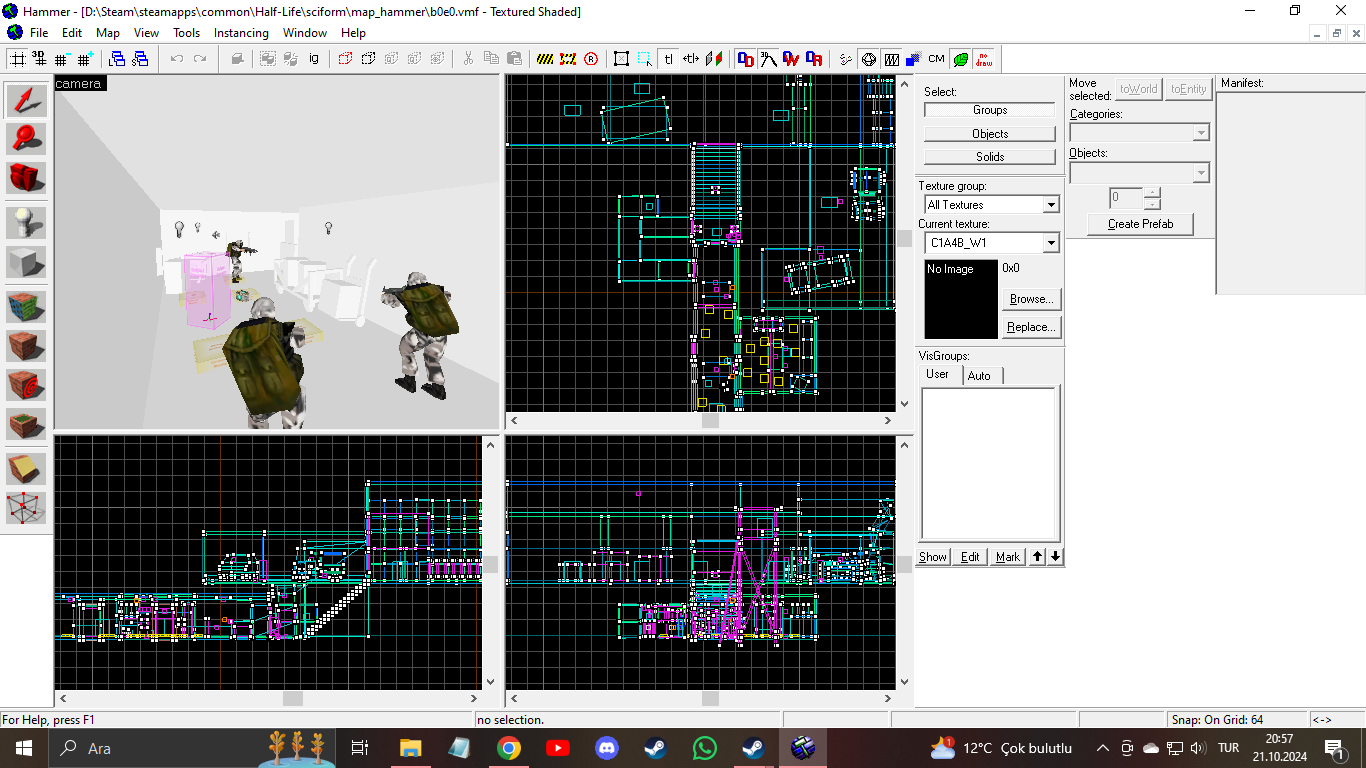Select the Entity tool (light bulb)
Viewport: 1366px width, 768px height.
(x=27, y=222)
